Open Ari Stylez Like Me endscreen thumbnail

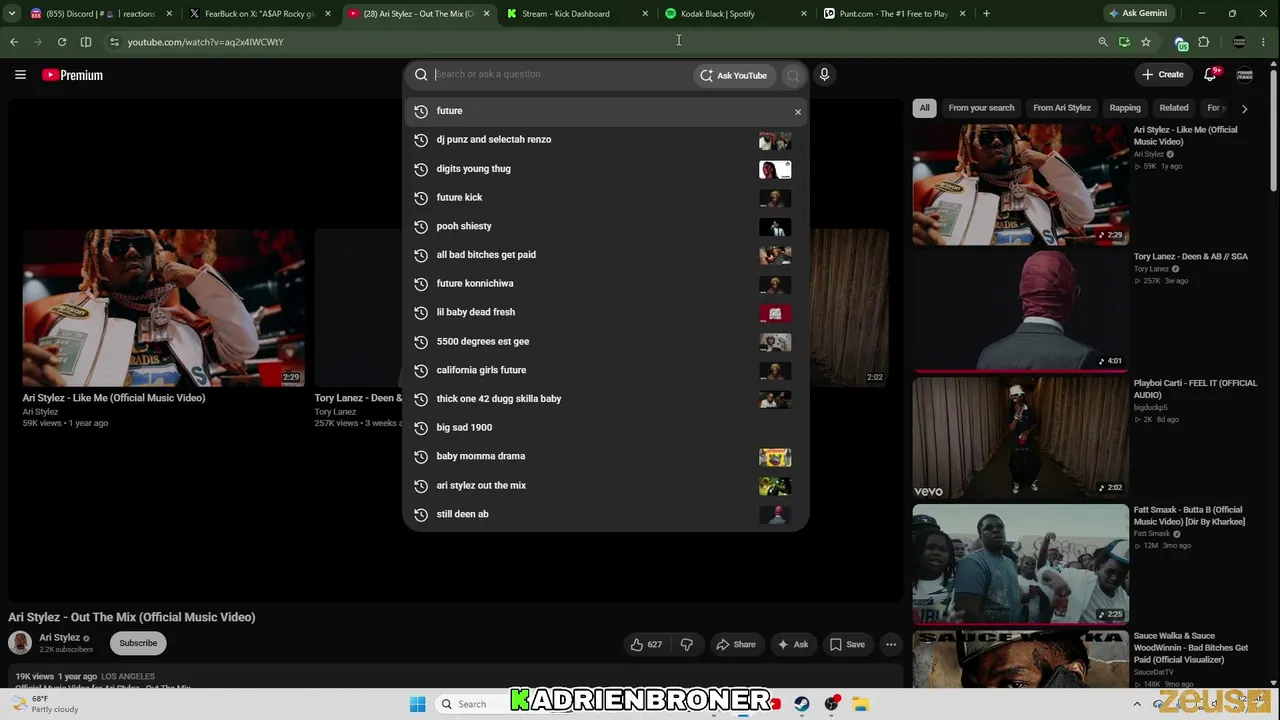(164, 307)
